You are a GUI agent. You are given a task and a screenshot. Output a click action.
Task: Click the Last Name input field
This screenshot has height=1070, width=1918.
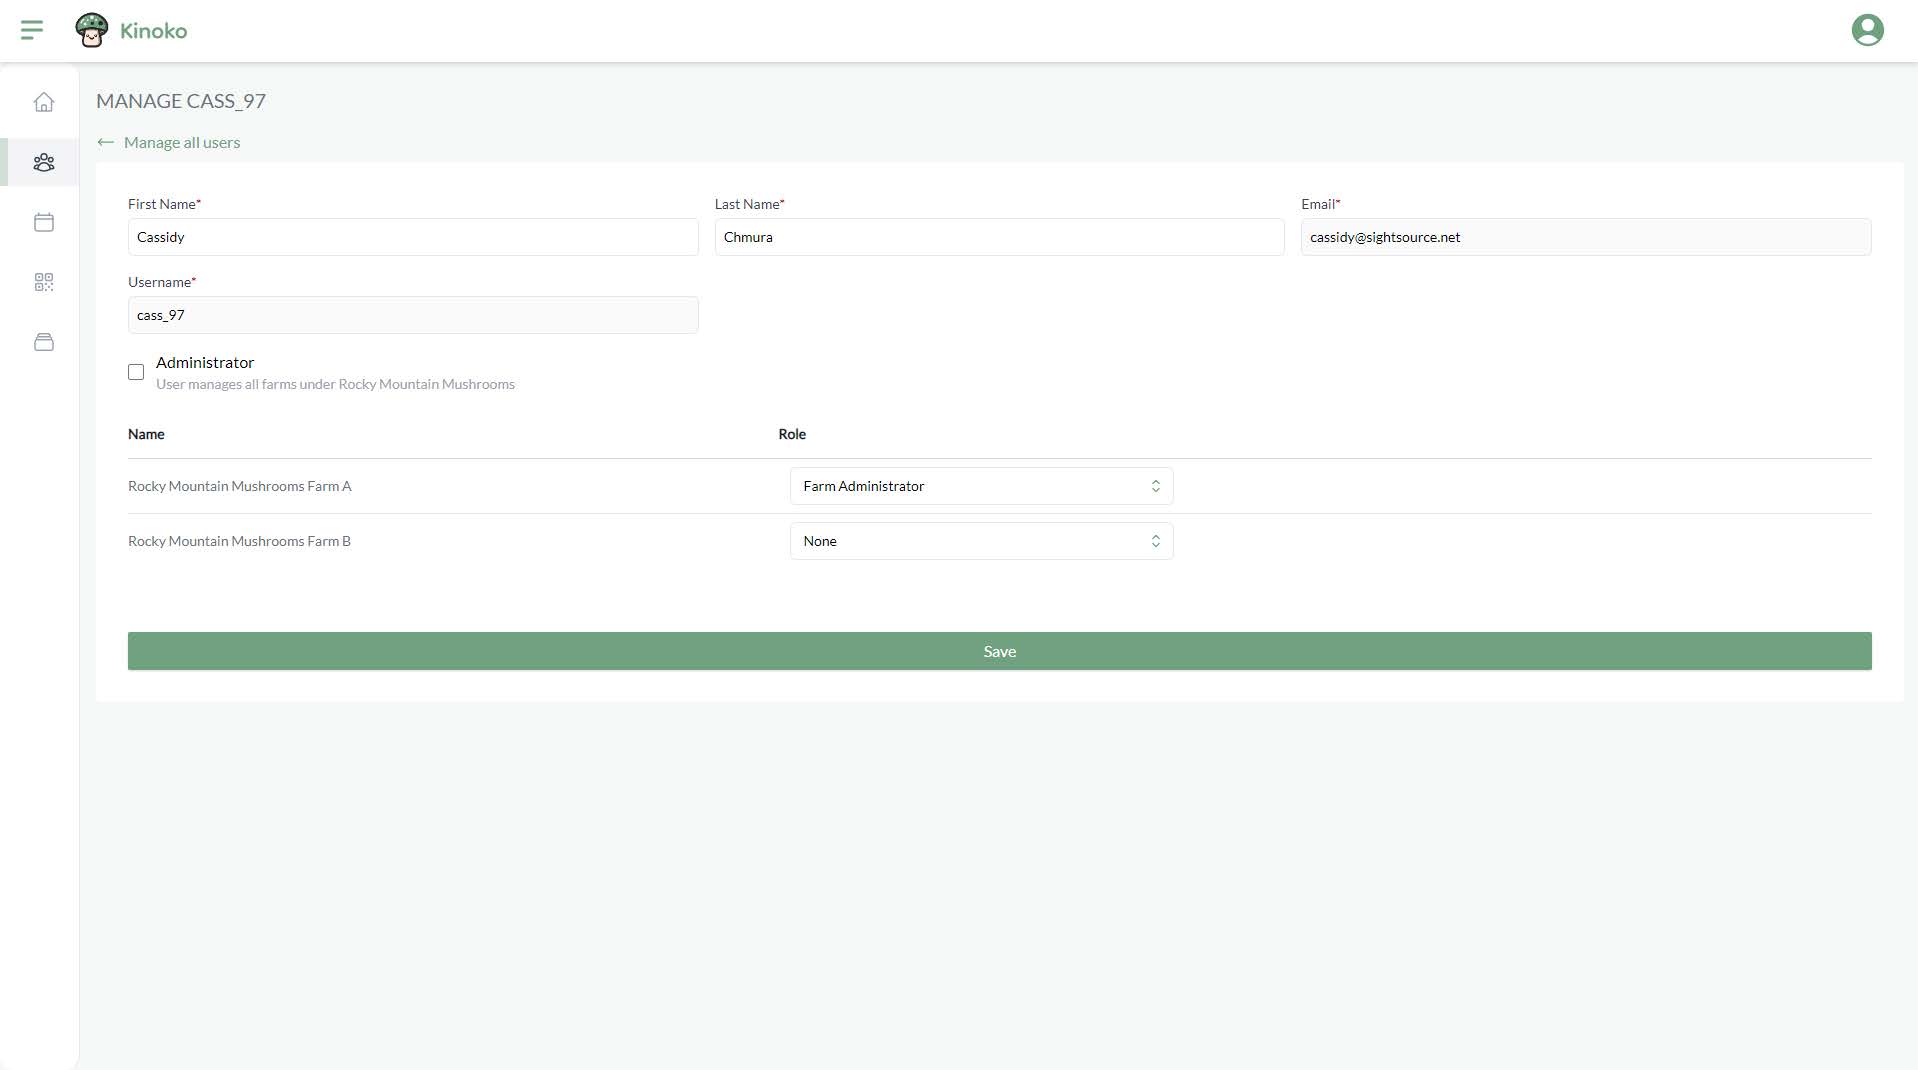[x=999, y=237]
